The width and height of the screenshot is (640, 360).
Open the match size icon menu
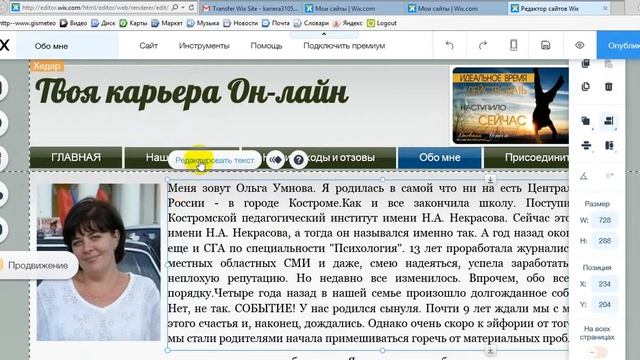609,145
